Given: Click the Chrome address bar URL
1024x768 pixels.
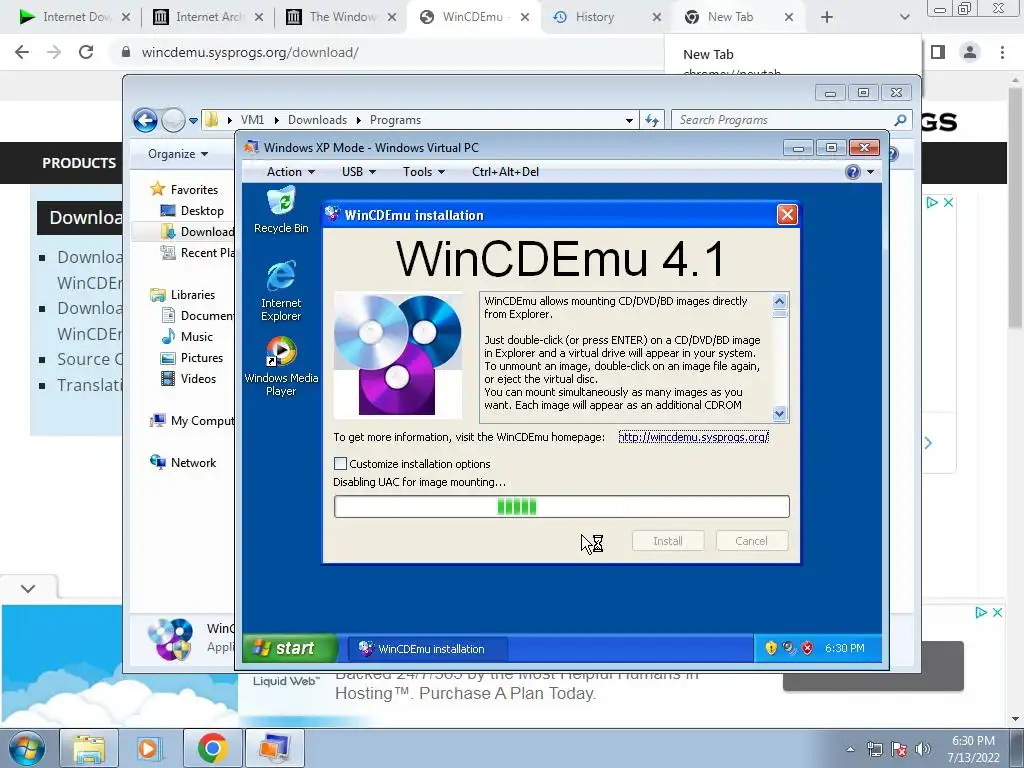Looking at the screenshot, I should click(x=249, y=52).
